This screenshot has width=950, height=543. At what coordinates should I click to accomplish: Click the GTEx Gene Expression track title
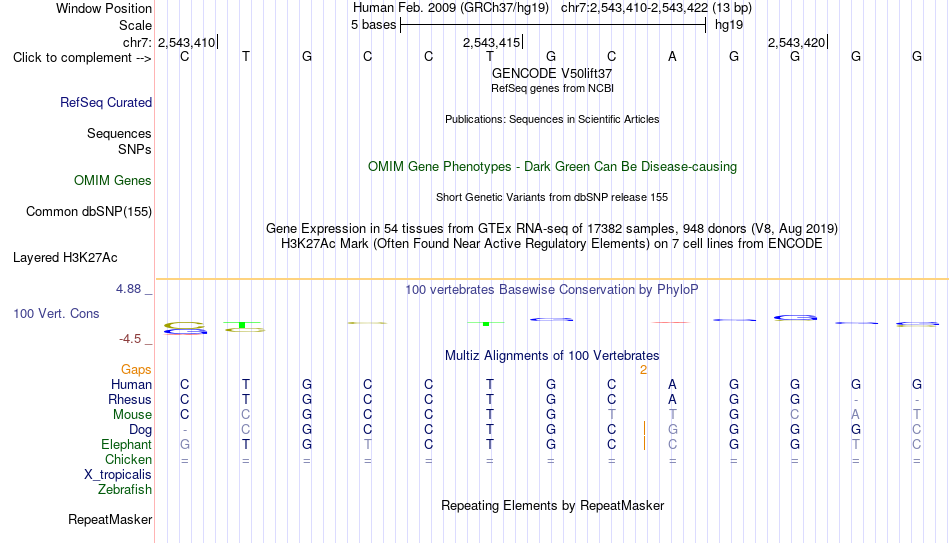coord(552,228)
